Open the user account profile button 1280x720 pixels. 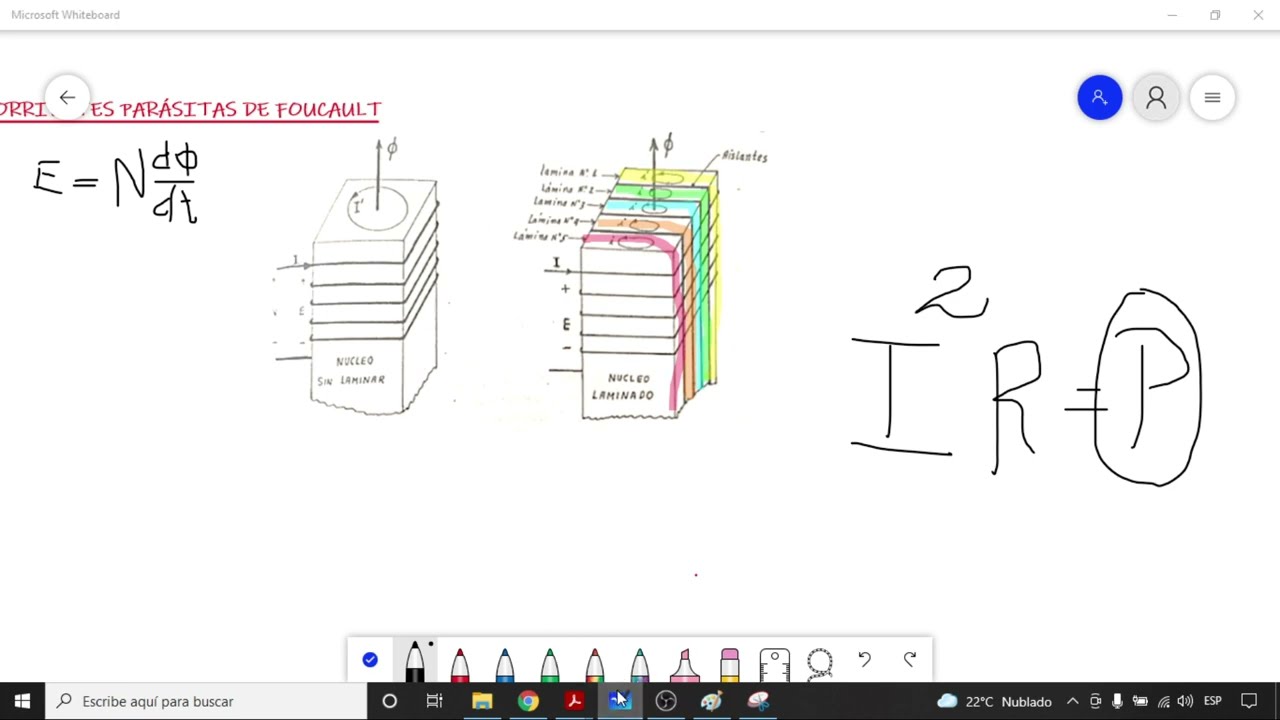pyautogui.click(x=1156, y=98)
